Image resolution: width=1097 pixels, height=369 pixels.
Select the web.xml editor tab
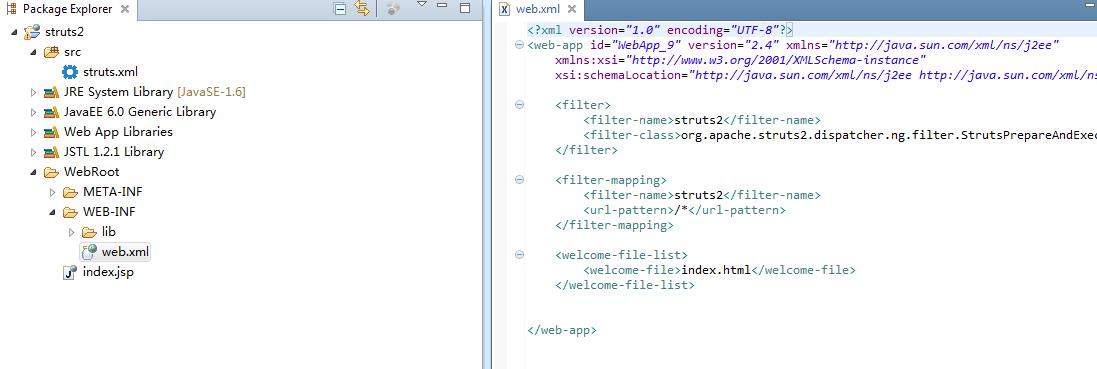click(537, 9)
